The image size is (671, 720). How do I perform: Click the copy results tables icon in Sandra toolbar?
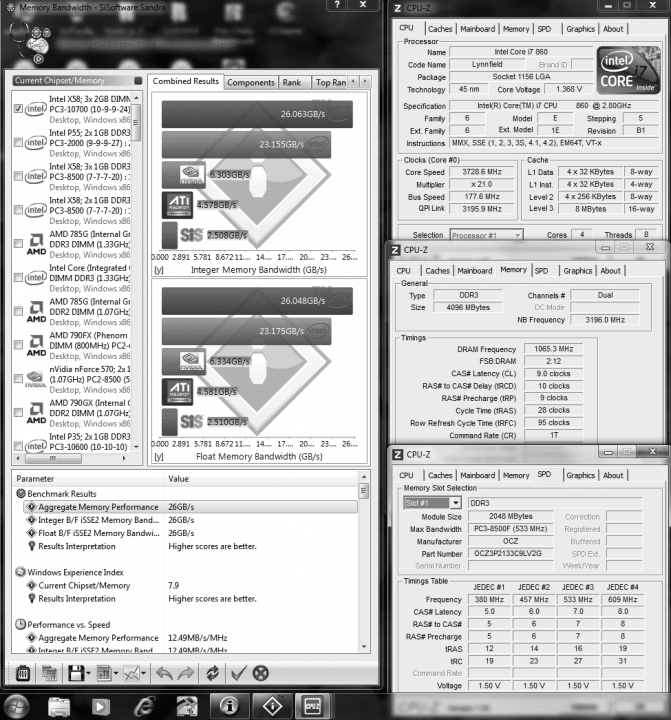click(49, 674)
